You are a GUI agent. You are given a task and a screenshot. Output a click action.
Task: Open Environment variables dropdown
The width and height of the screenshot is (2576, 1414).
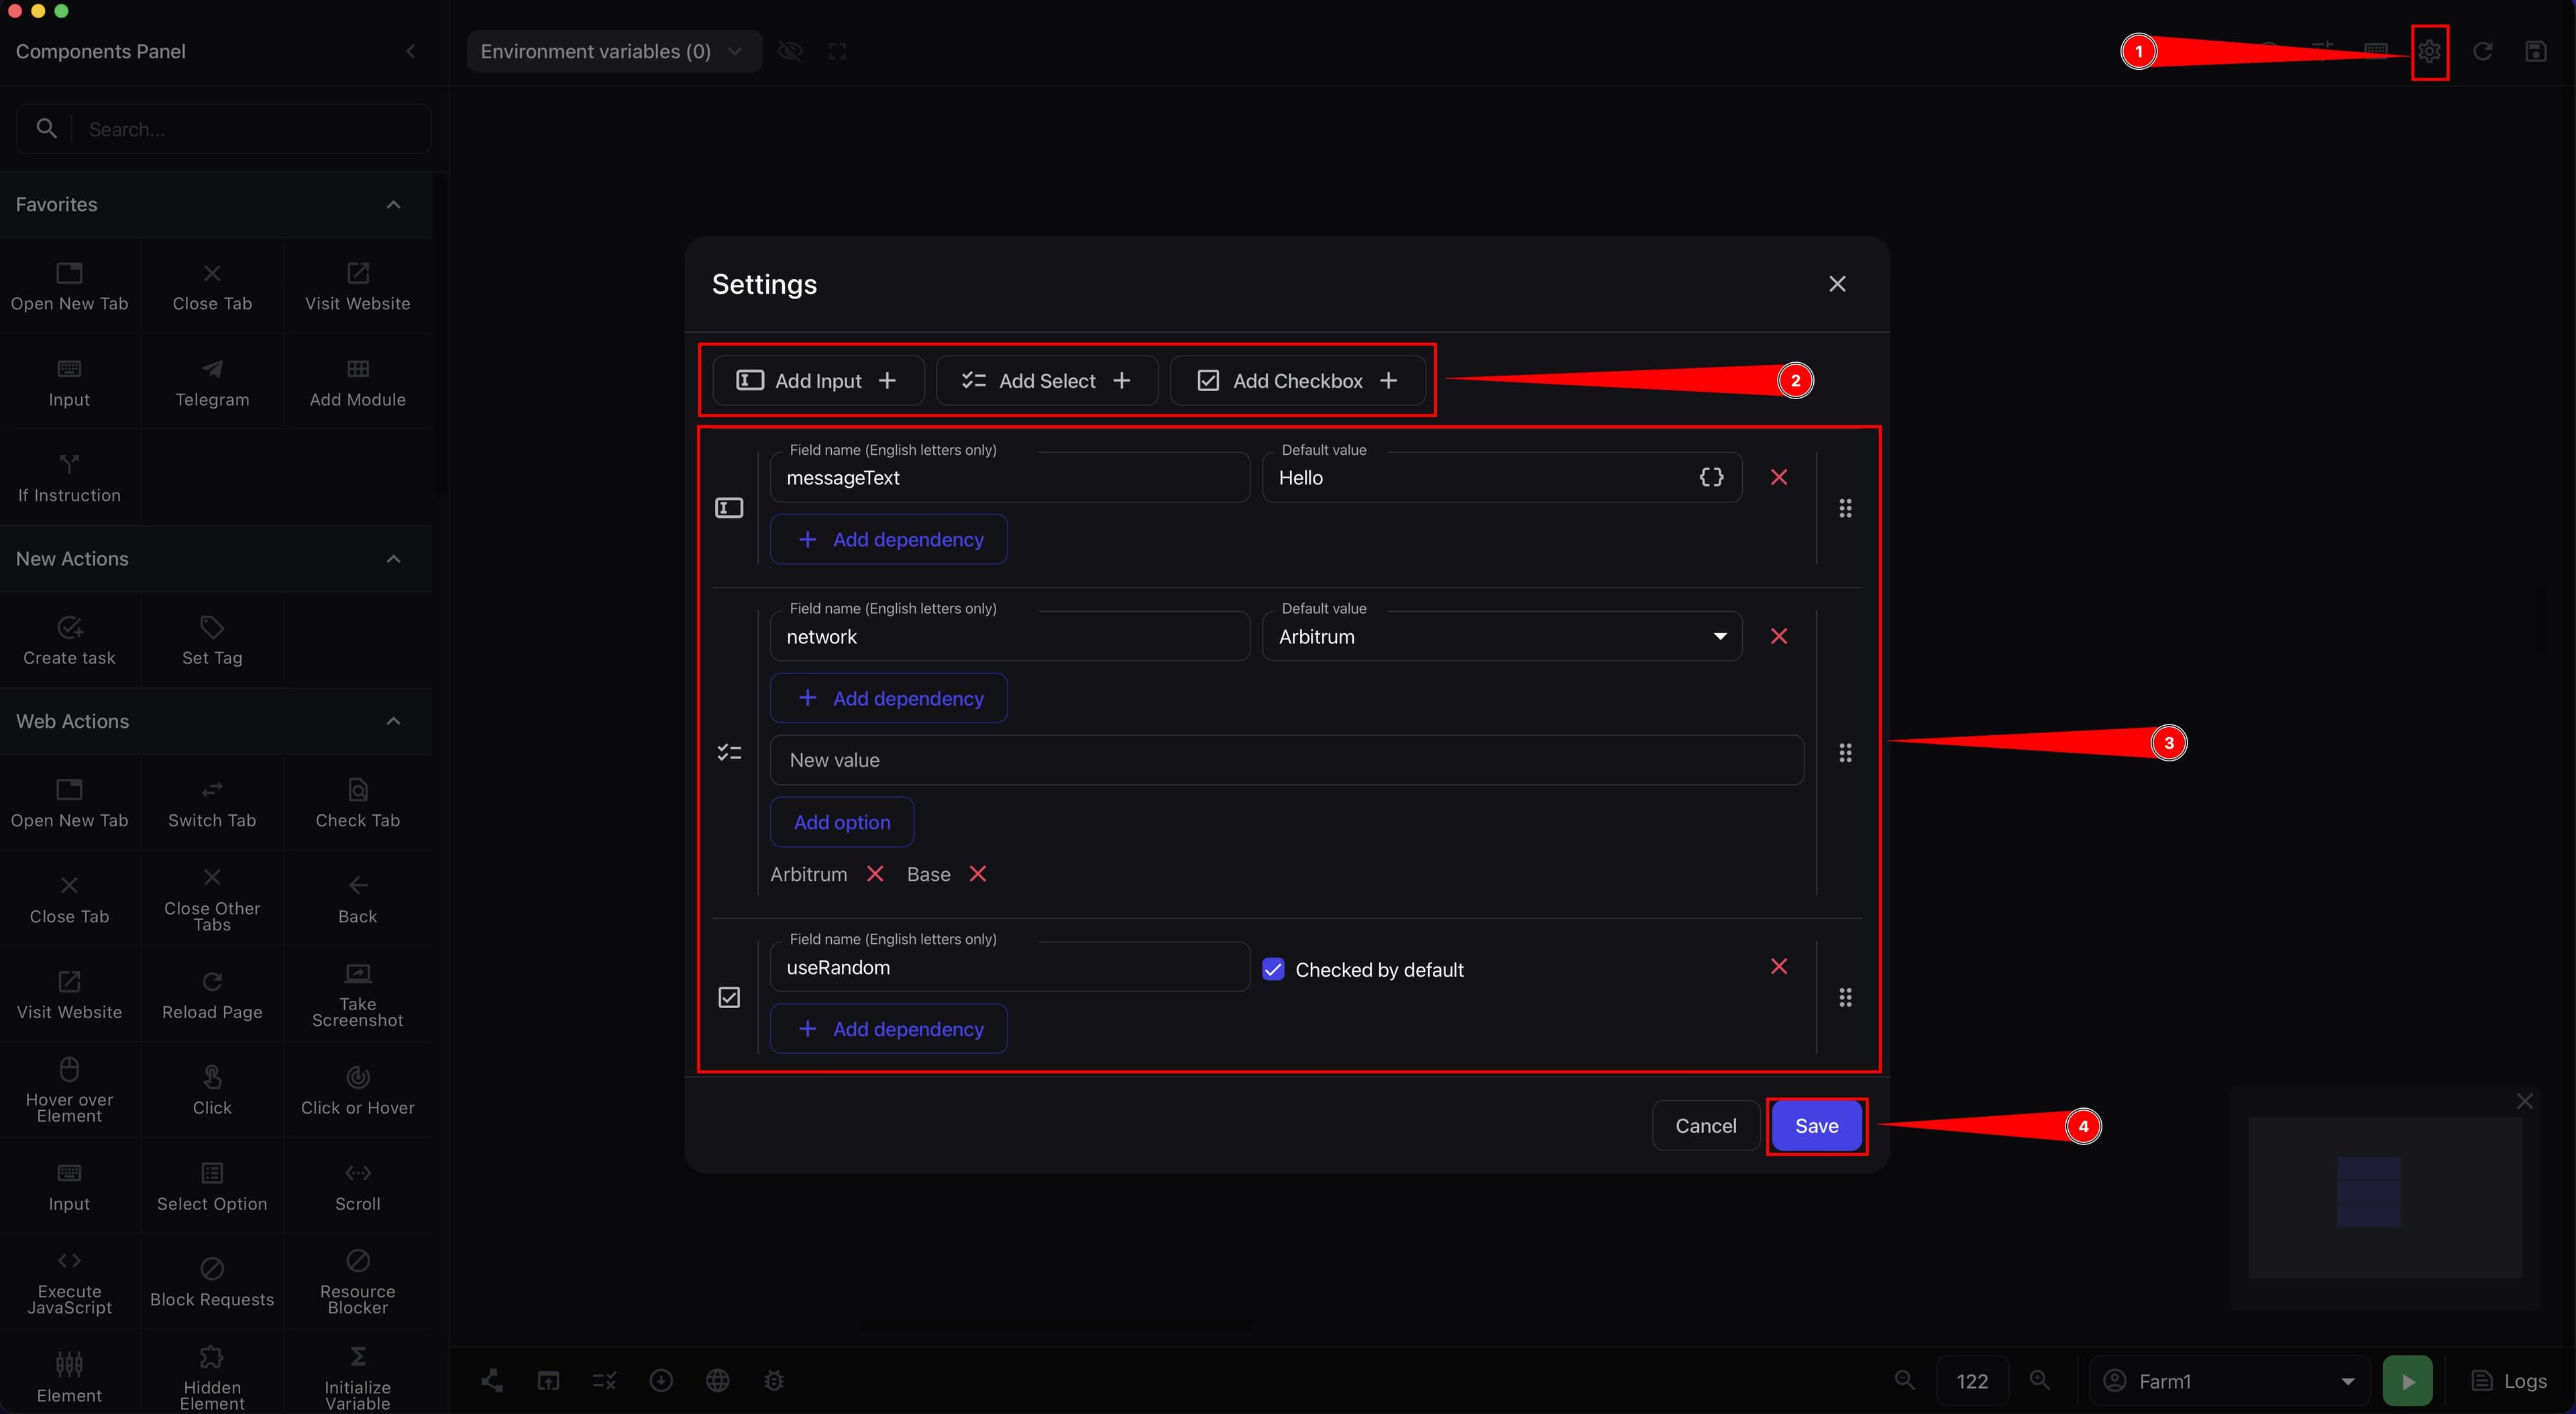[x=613, y=51]
